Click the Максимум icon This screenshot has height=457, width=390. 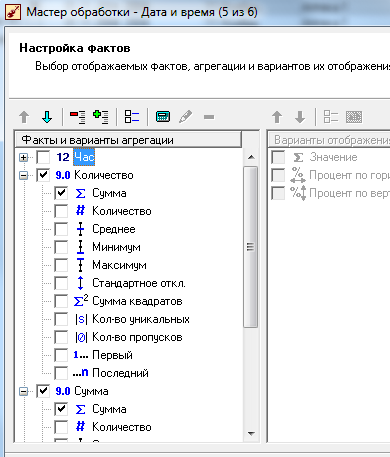(80, 265)
